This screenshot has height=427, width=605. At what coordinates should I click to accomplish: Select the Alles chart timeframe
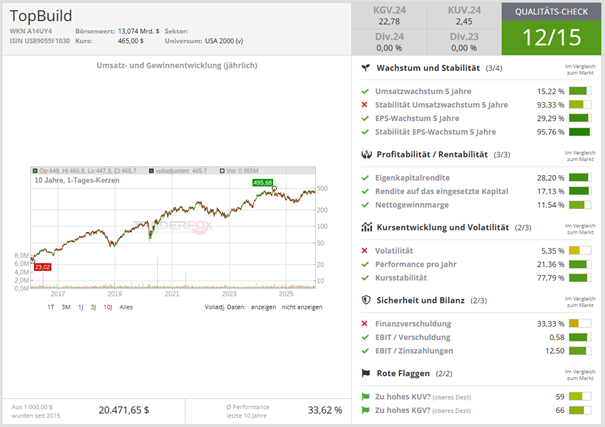[x=126, y=307]
